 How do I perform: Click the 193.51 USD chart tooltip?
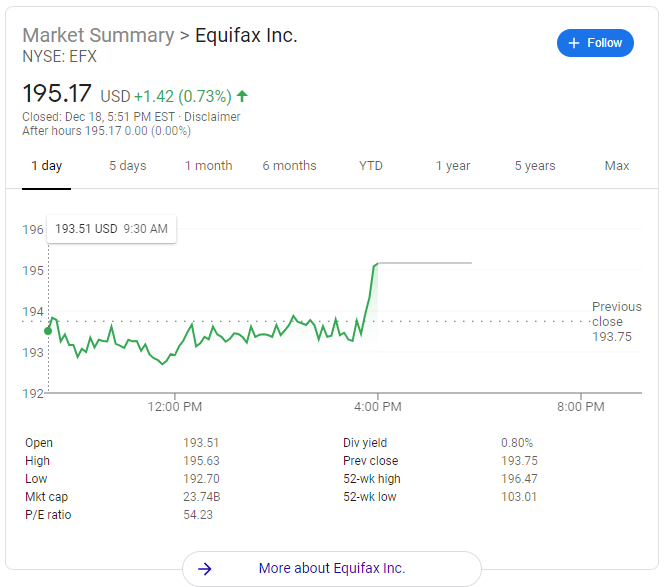pyautogui.click(x=111, y=229)
